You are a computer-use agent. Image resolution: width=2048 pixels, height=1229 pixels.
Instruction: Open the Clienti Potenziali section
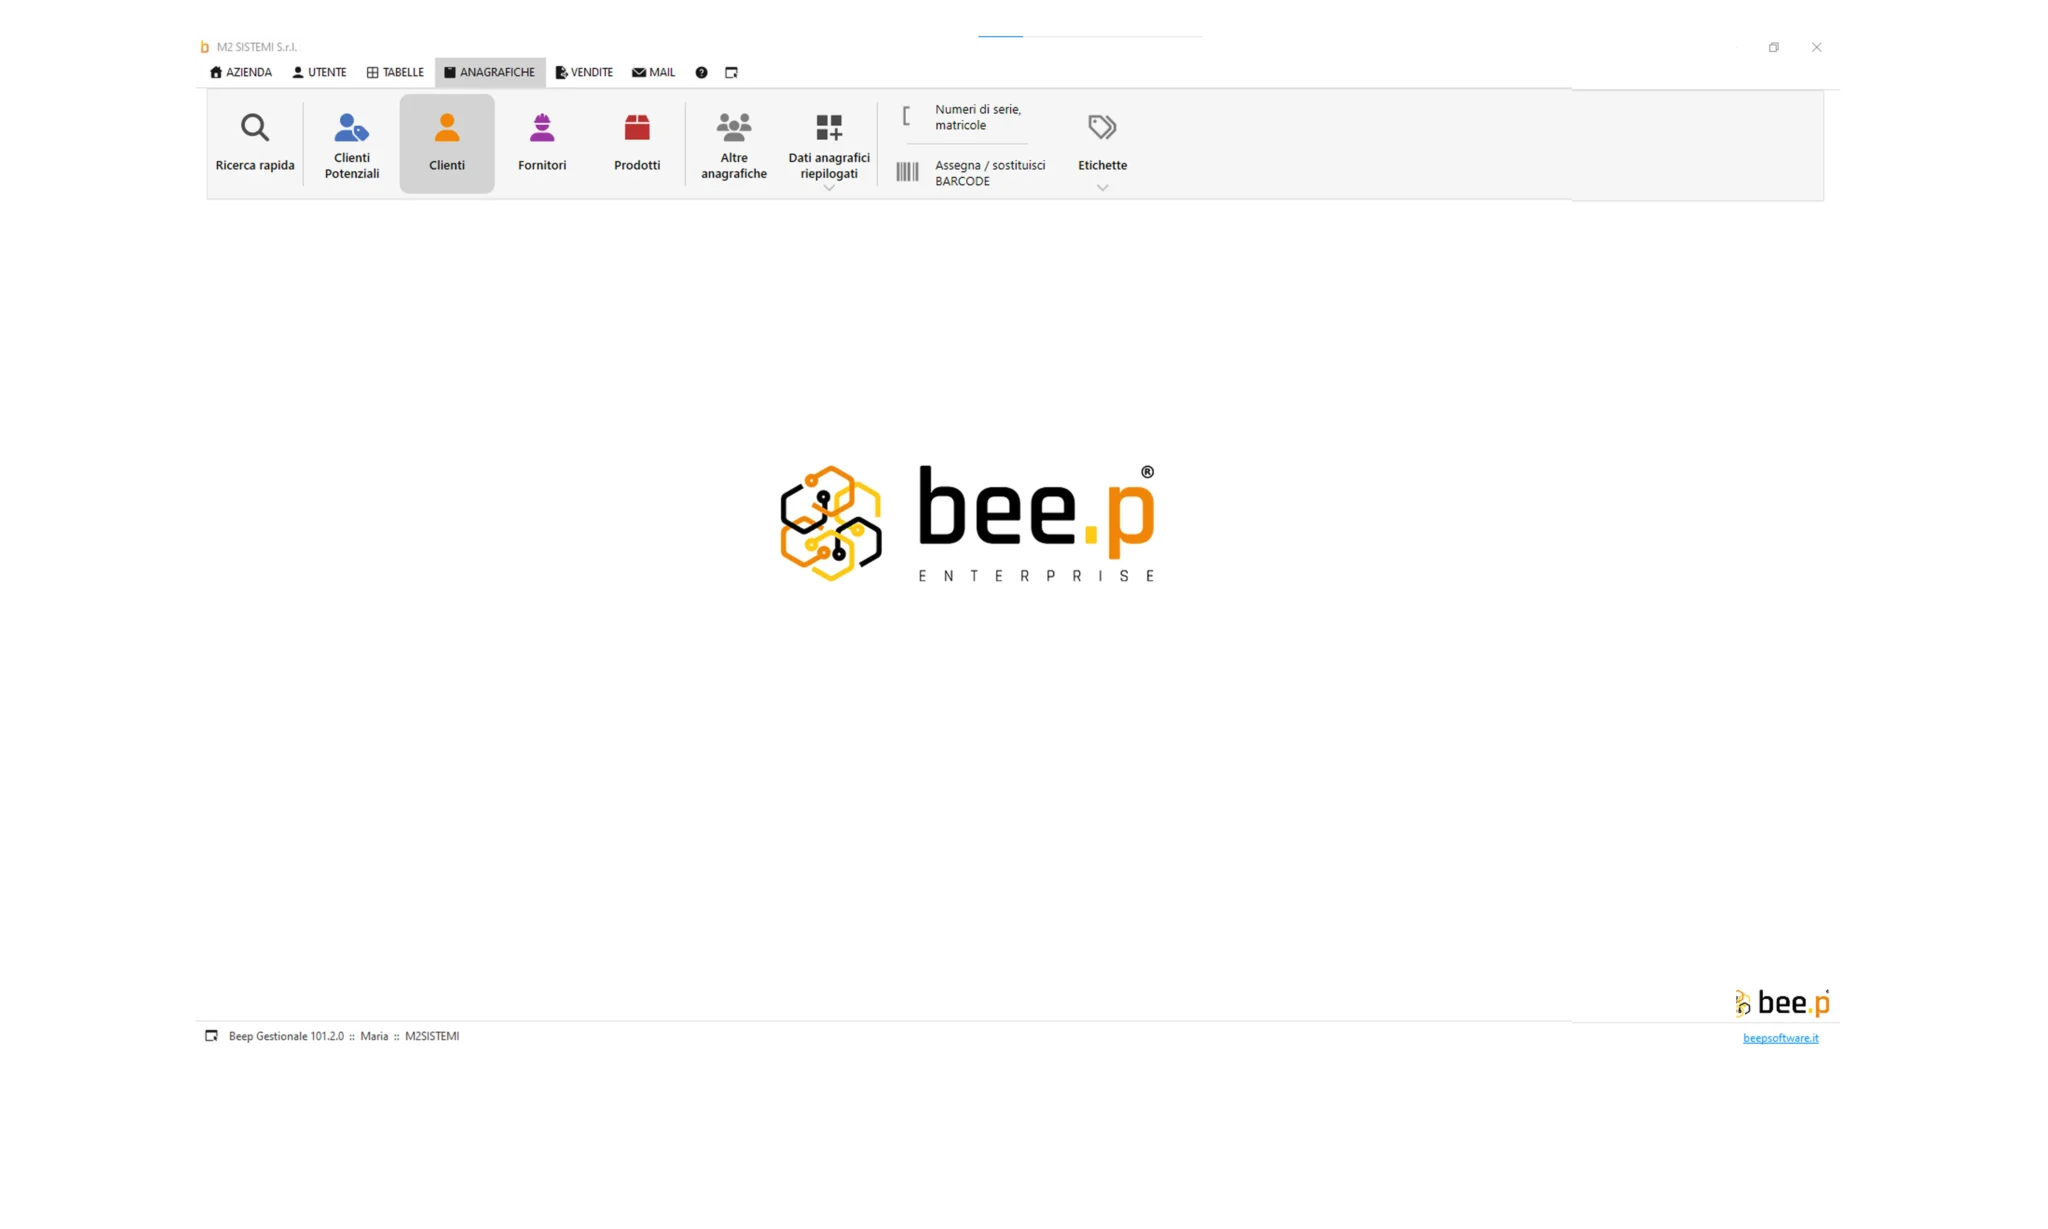tap(351, 143)
